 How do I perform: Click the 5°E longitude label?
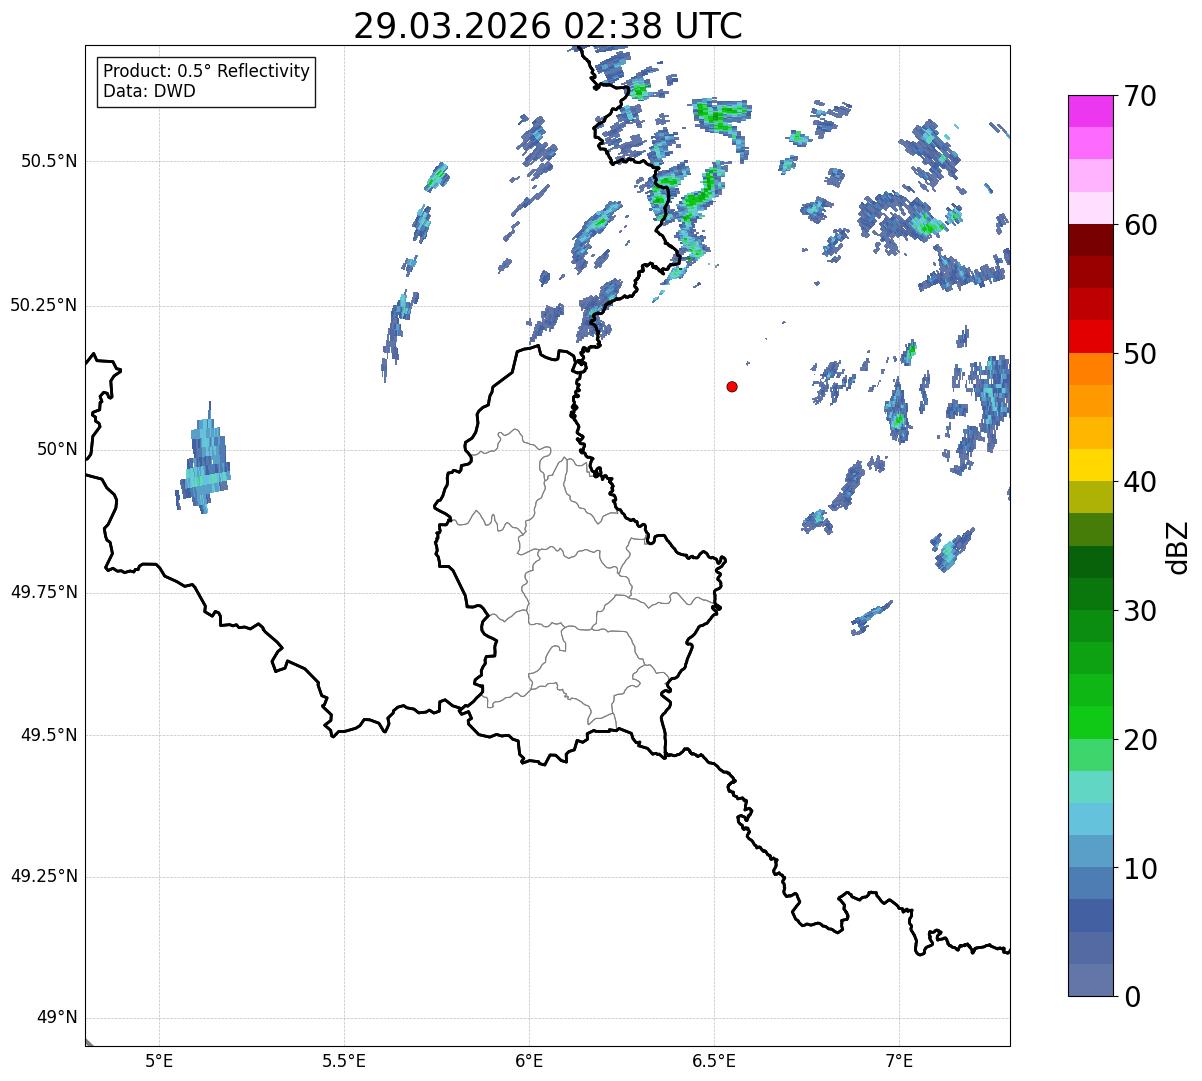pyautogui.click(x=159, y=1061)
